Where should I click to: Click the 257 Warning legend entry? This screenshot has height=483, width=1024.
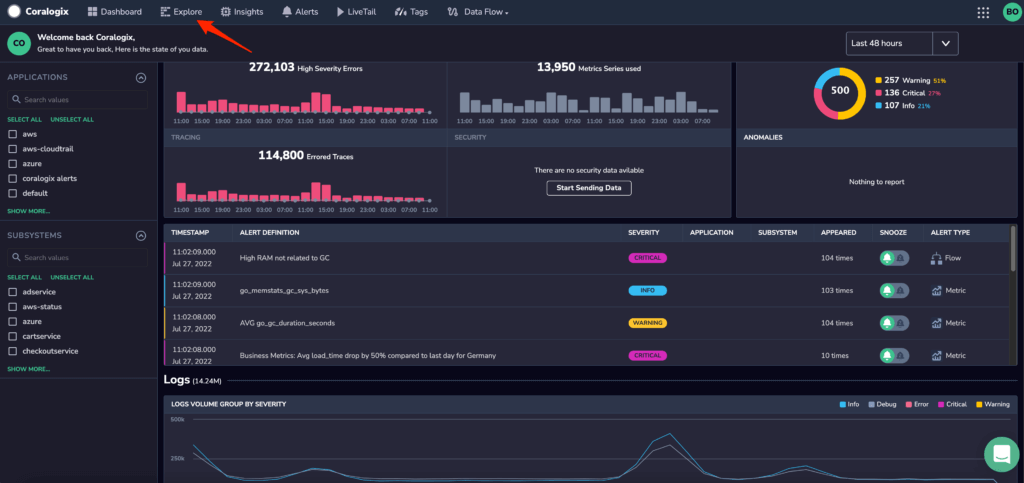(x=910, y=80)
